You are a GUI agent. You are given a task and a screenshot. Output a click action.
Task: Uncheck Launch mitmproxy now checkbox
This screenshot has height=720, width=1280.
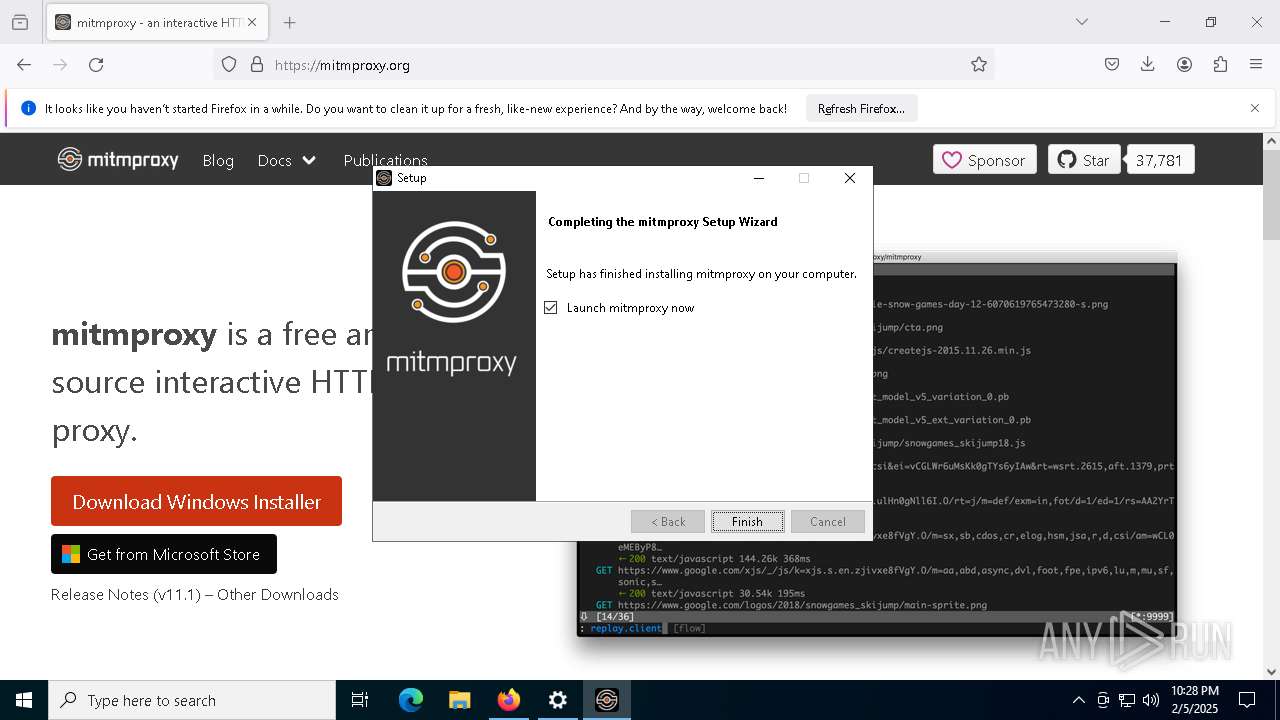[x=550, y=308]
